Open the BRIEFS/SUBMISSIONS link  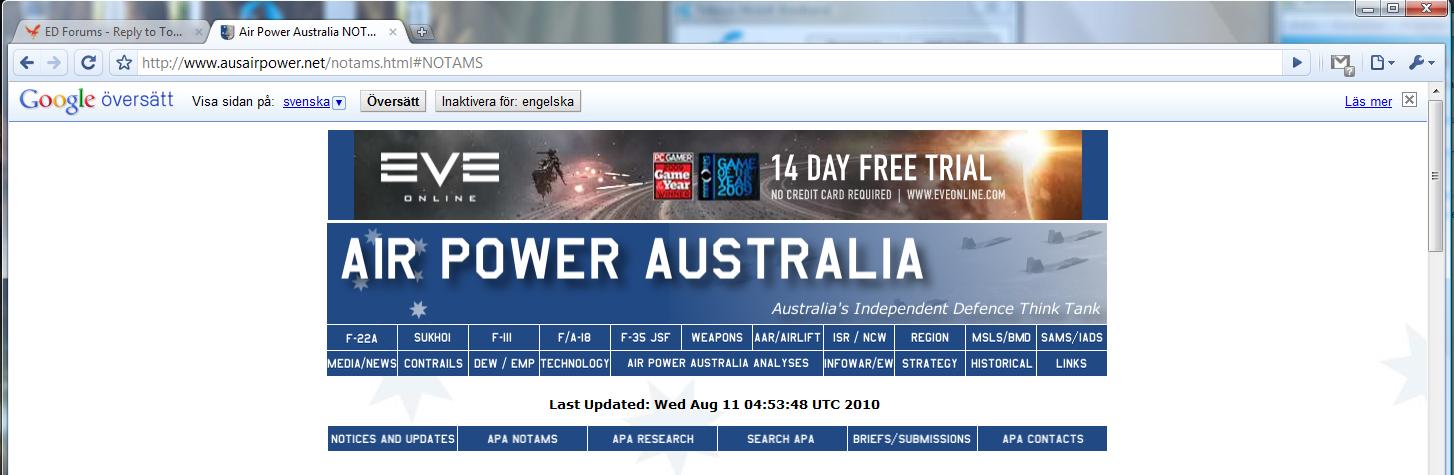911,439
